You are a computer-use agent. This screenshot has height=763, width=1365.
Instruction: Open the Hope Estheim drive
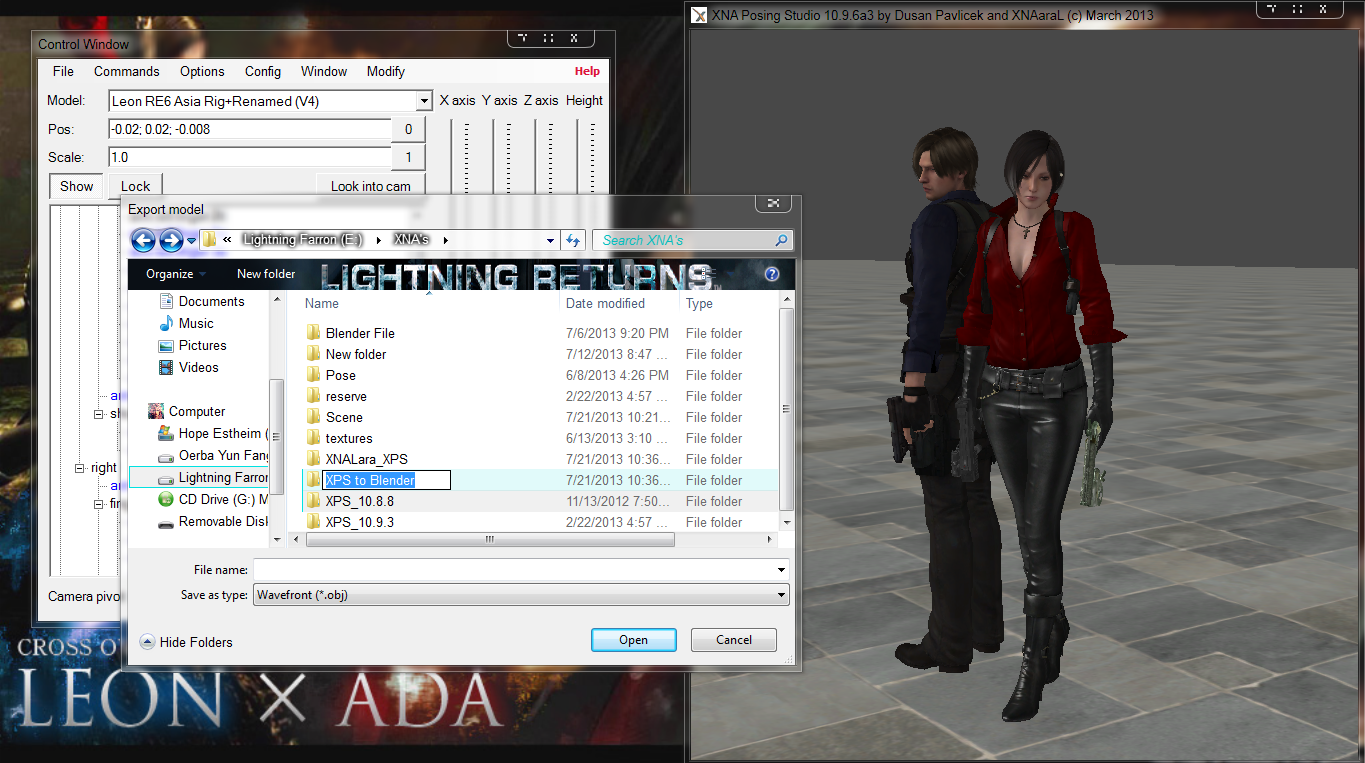pyautogui.click(x=213, y=433)
